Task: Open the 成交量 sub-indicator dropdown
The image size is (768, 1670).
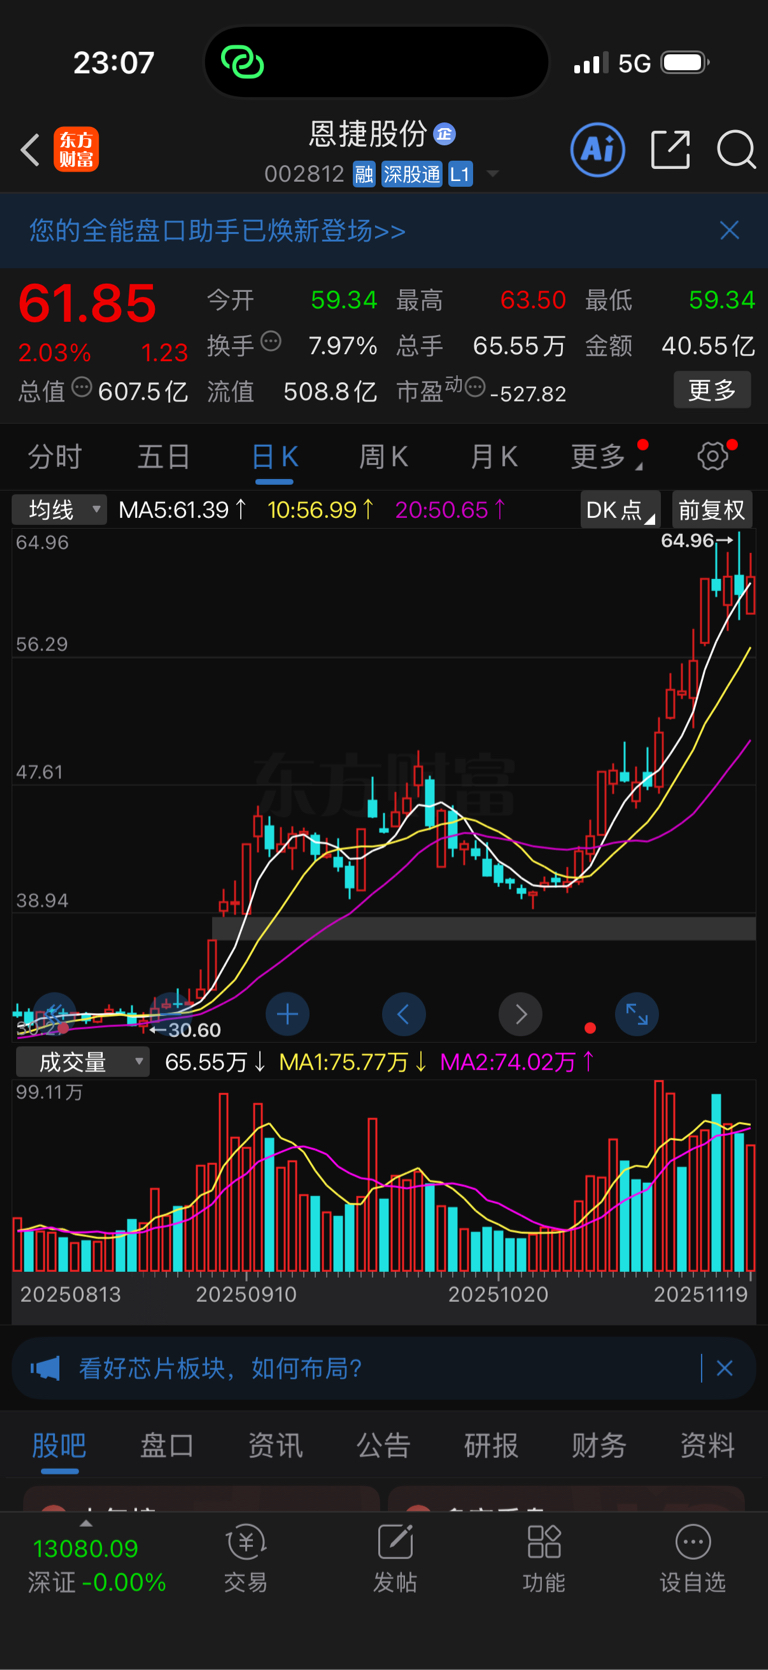Action: (83, 1062)
